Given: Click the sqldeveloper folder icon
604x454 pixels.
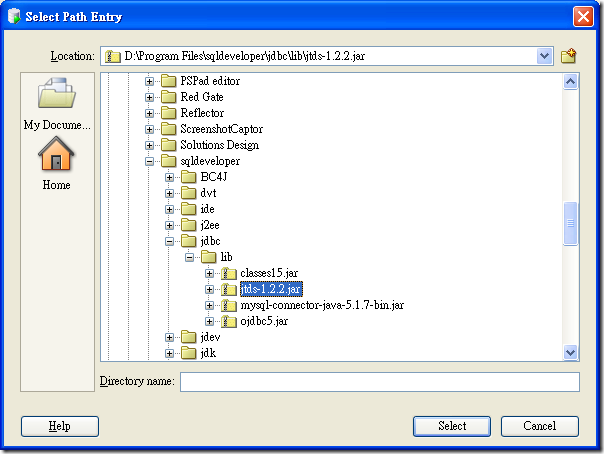Looking at the screenshot, I should [168, 161].
